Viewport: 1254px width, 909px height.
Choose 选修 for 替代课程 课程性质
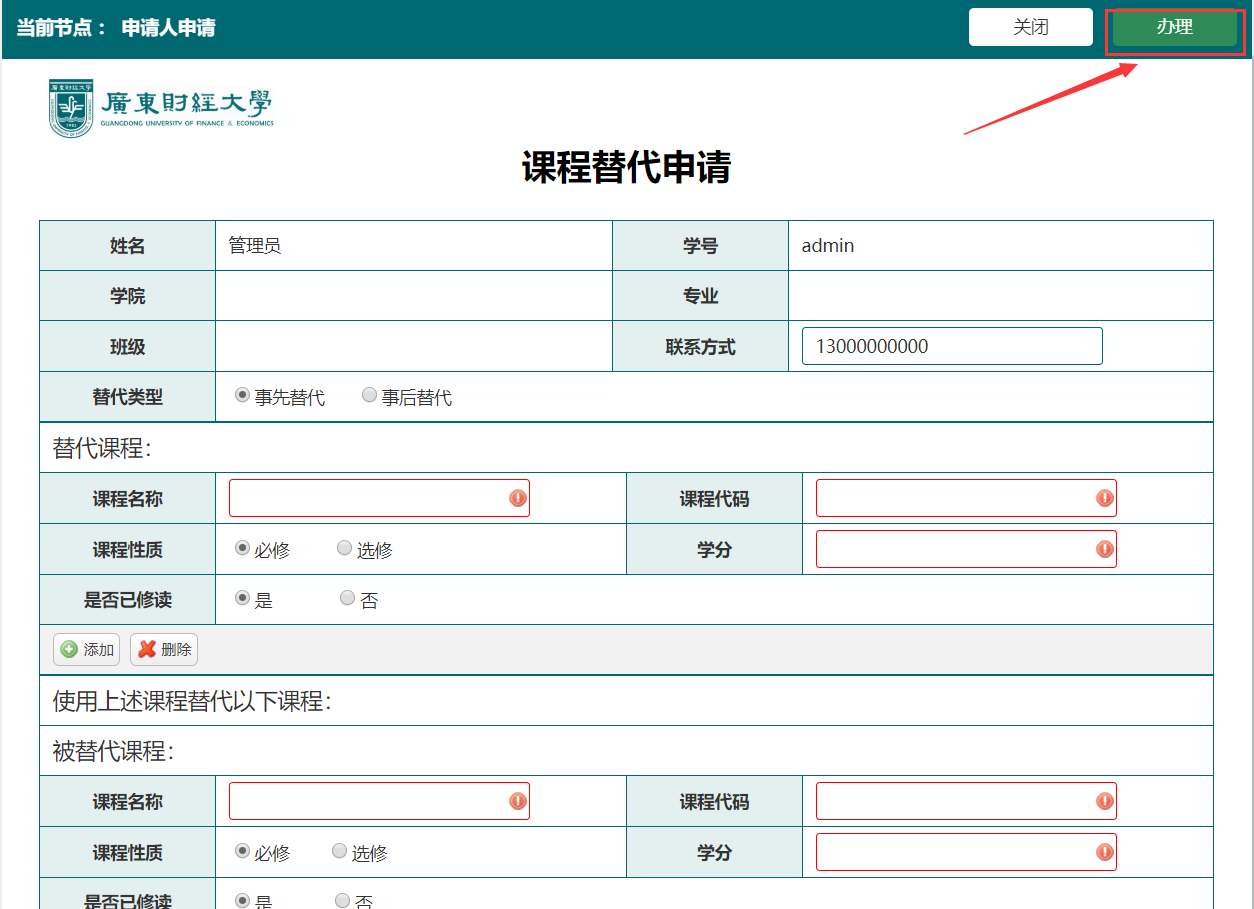pos(345,548)
